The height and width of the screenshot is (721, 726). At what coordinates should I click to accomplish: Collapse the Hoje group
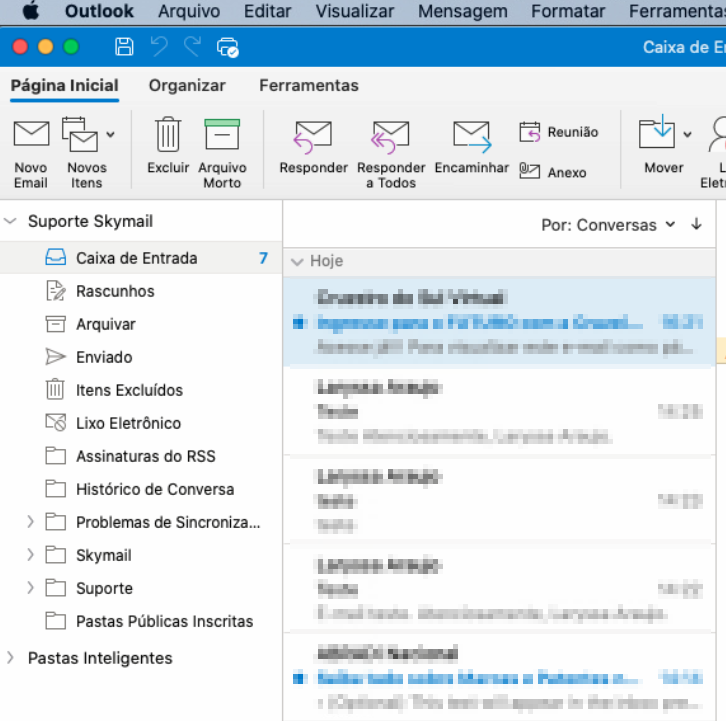[x=297, y=262]
